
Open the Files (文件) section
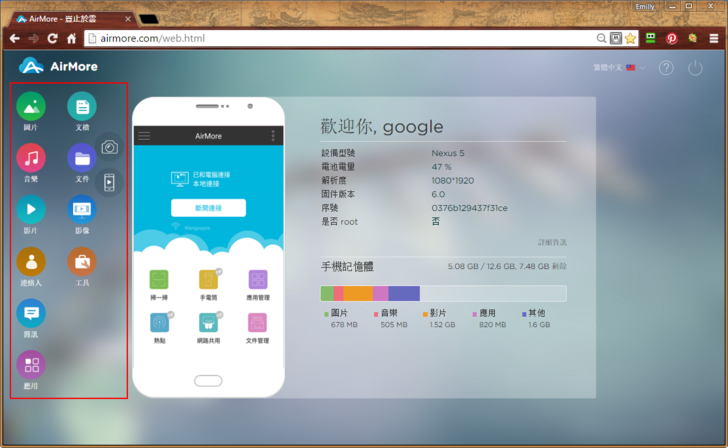click(82, 158)
